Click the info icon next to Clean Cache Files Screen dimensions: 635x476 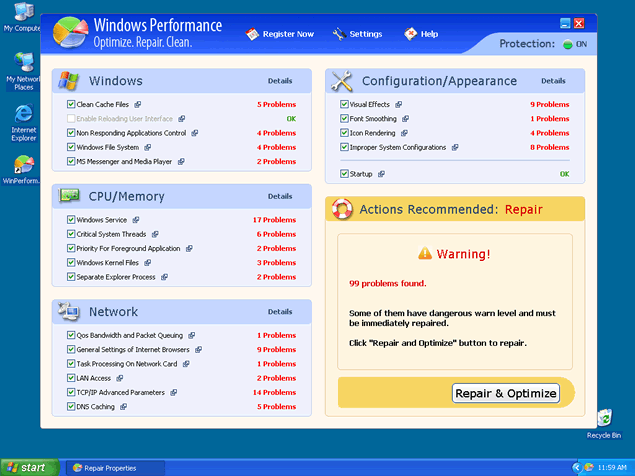[x=136, y=104]
